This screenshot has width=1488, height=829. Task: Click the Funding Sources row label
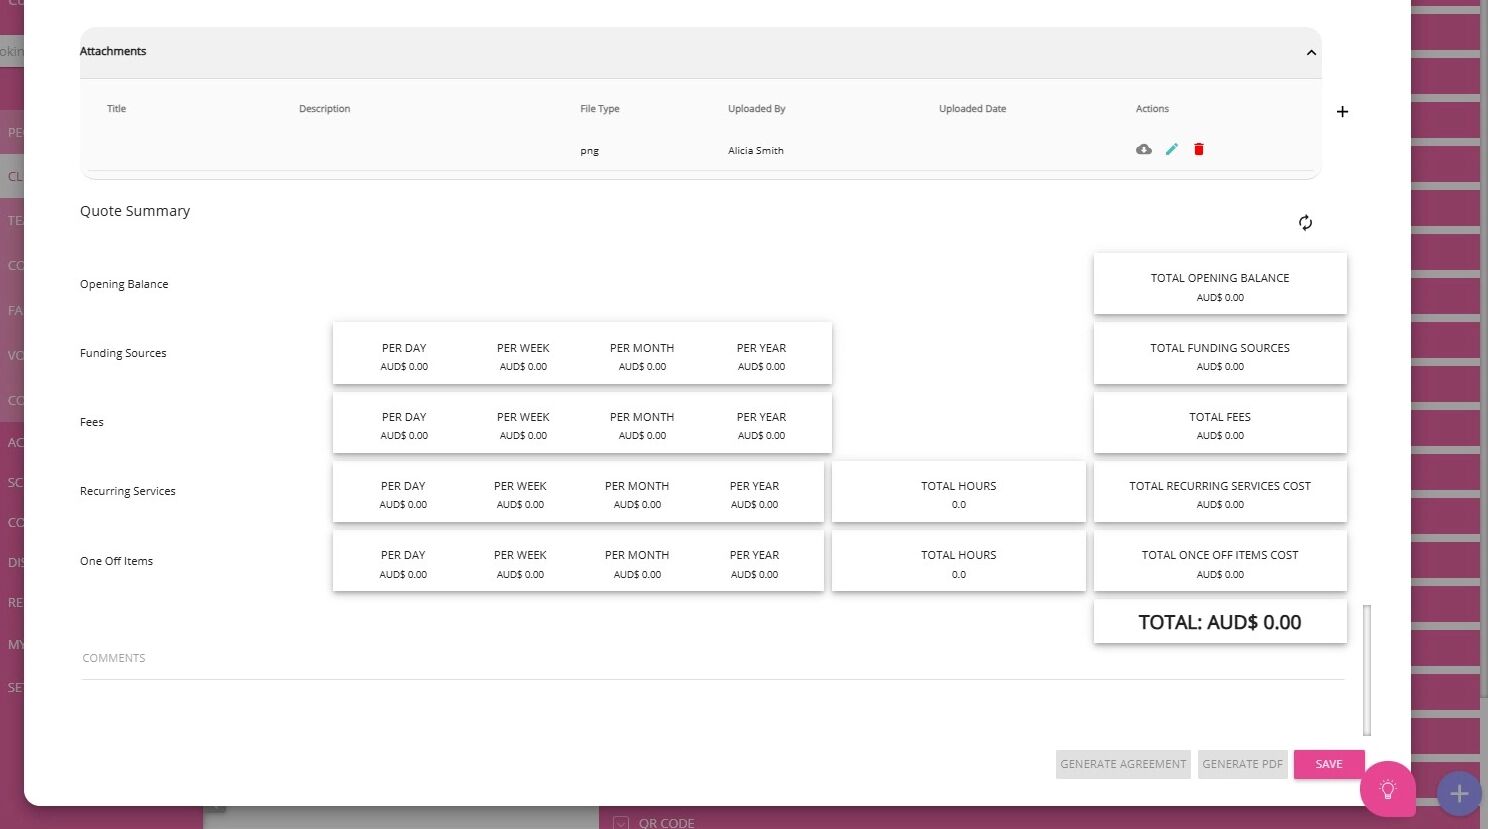(123, 353)
